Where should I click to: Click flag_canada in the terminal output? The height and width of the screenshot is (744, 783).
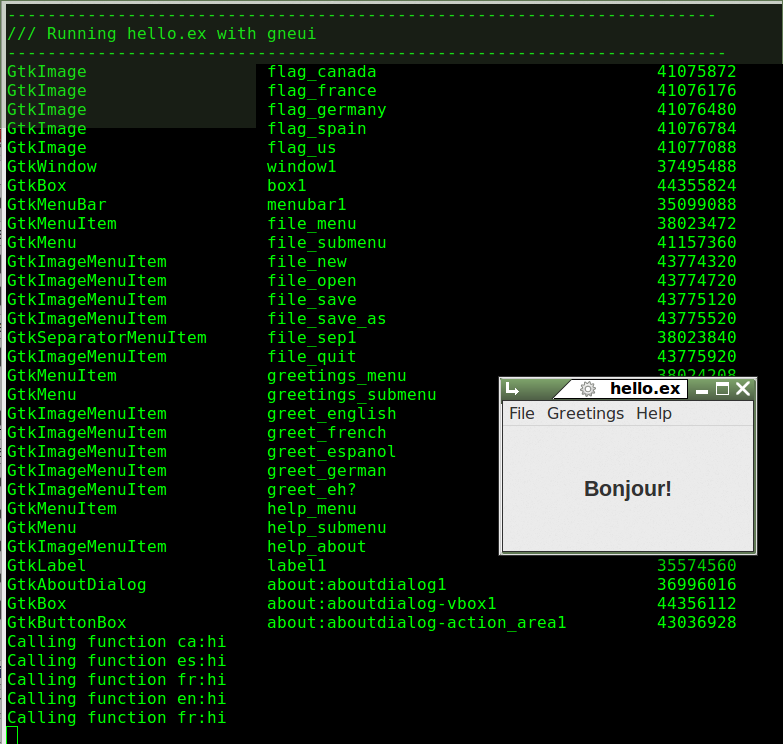point(321,72)
